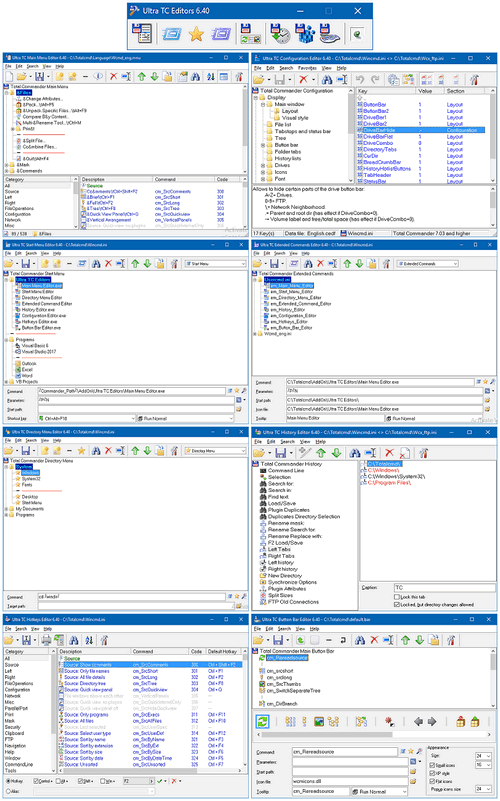The width and height of the screenshot is (500, 801).
Task: Toggle 'Small icons' checkbox in Button Bar Editor
Action: tap(432, 765)
